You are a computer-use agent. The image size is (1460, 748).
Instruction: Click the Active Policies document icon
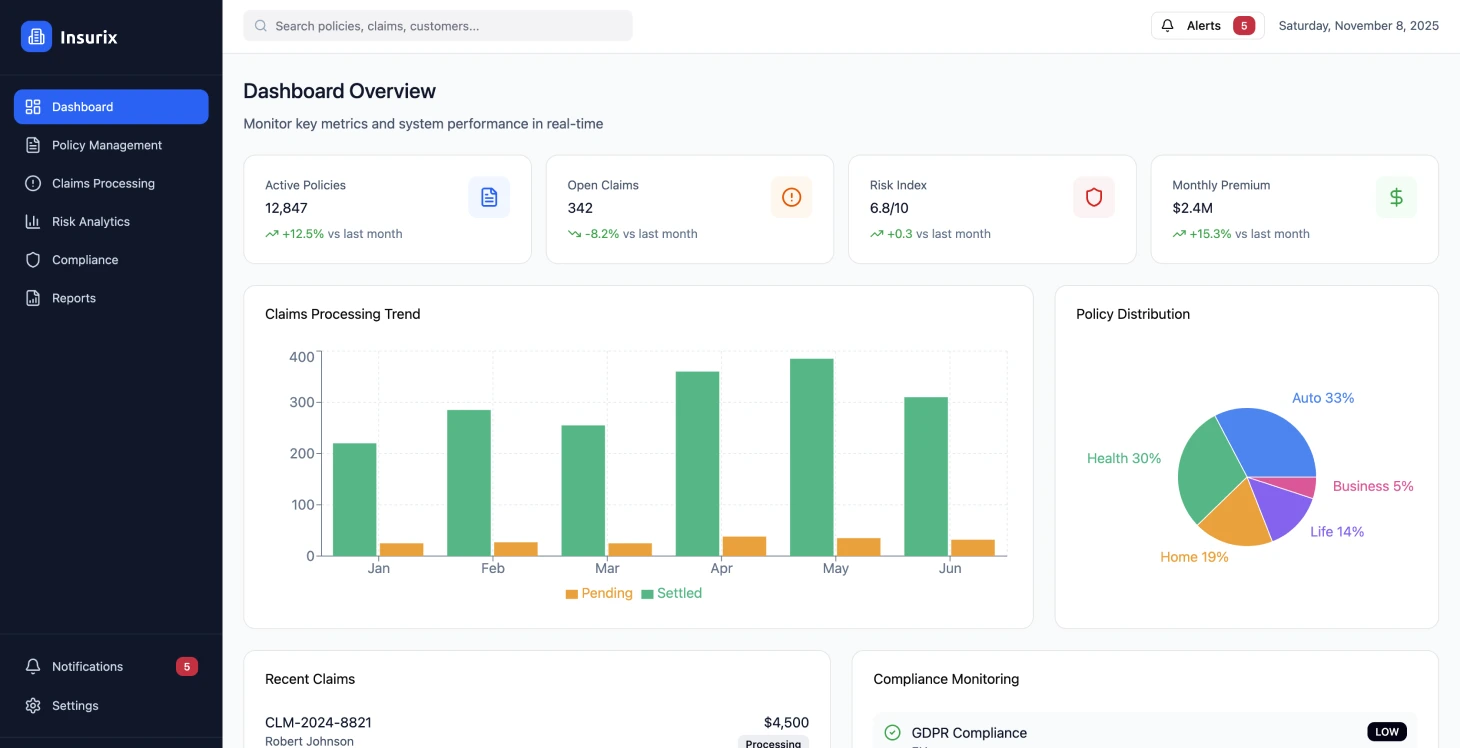(489, 197)
